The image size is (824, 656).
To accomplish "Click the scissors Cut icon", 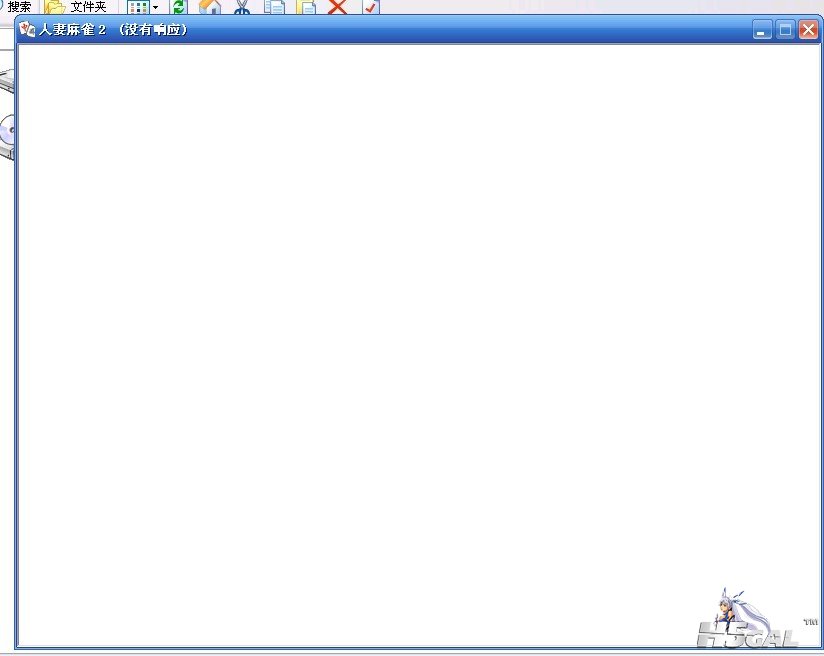I will pos(242,7).
